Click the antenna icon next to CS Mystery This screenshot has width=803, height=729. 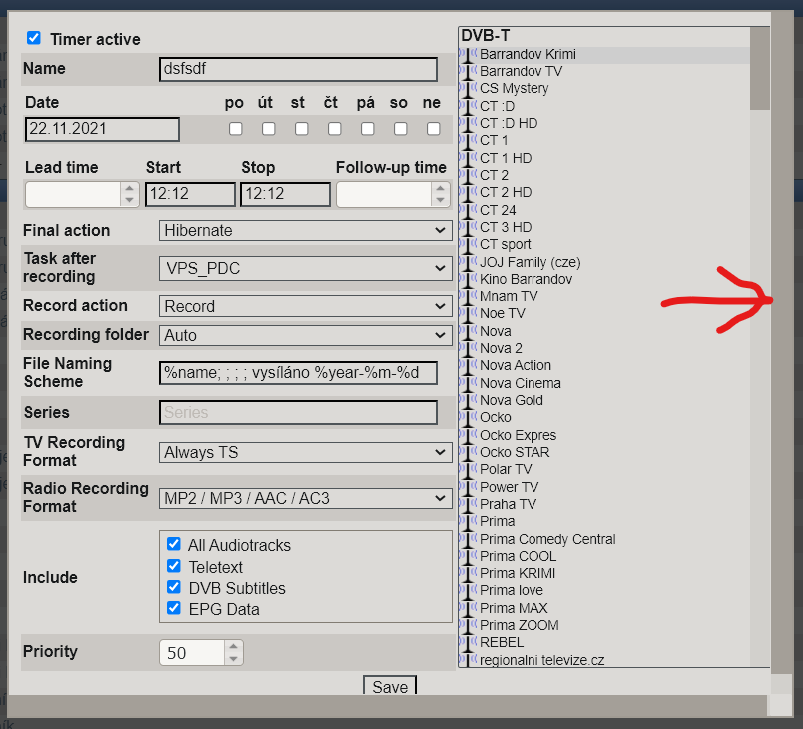468,88
